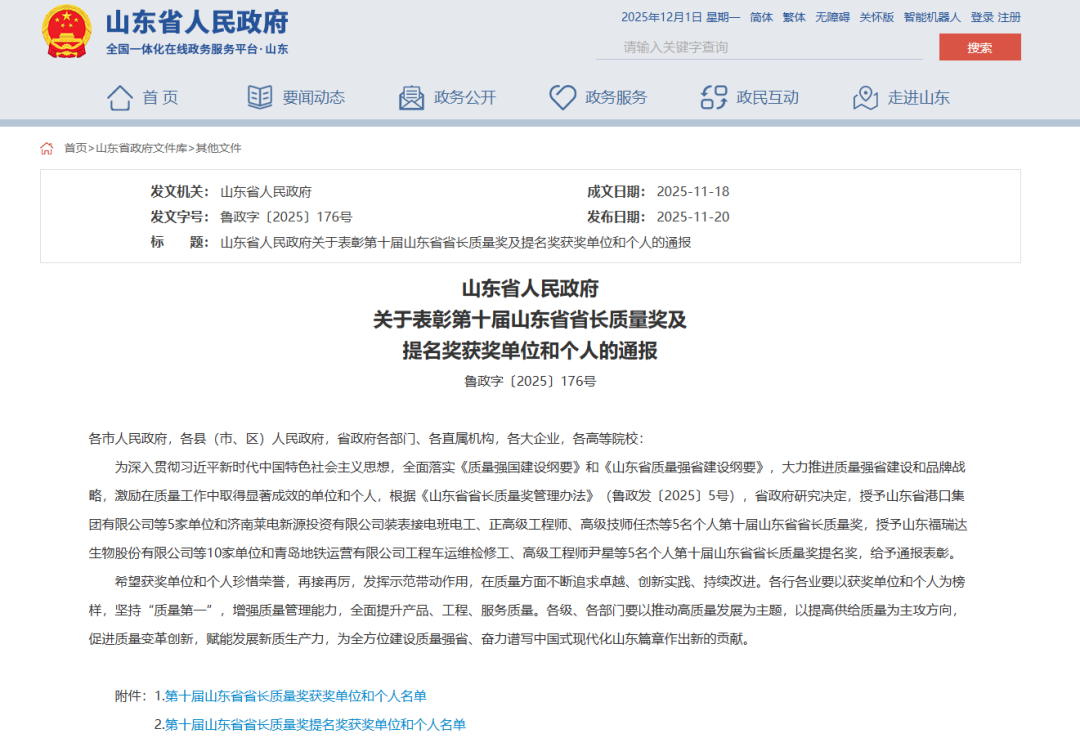Image resolution: width=1080 pixels, height=747 pixels.
Task: Click the red breadcrumb home icon
Action: pyautogui.click(x=47, y=148)
